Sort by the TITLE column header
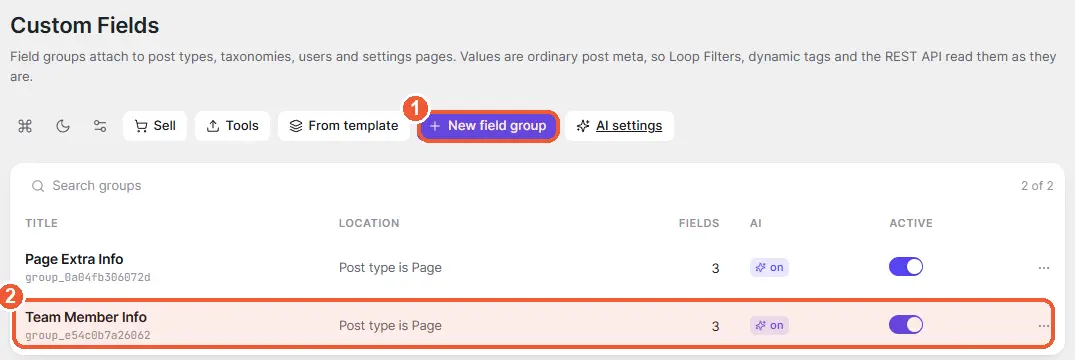Viewport: 1075px width, 360px height. 42,224
